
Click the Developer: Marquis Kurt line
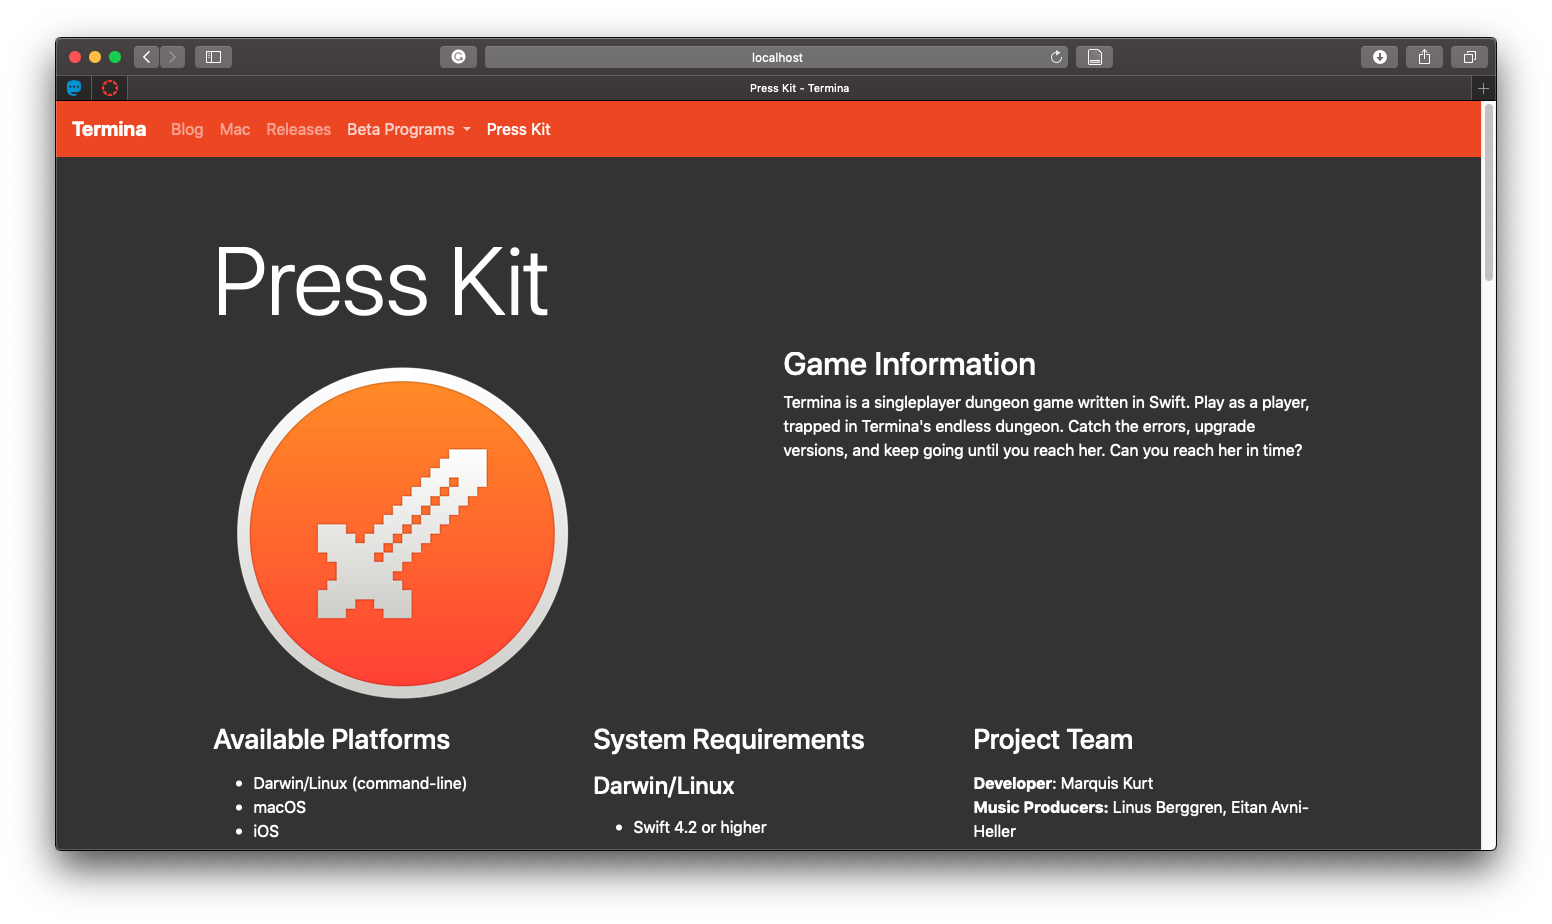1063,783
